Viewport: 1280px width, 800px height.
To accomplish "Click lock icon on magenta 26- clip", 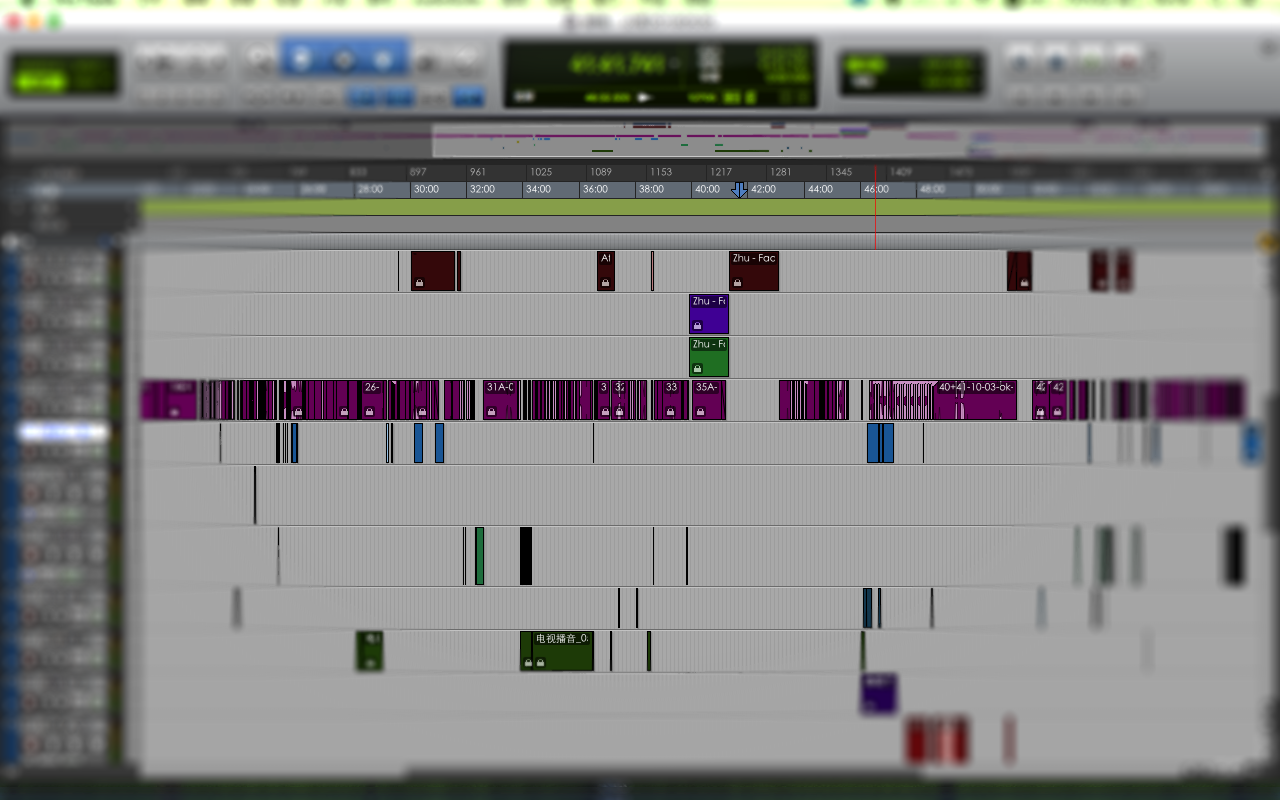I will coord(368,412).
